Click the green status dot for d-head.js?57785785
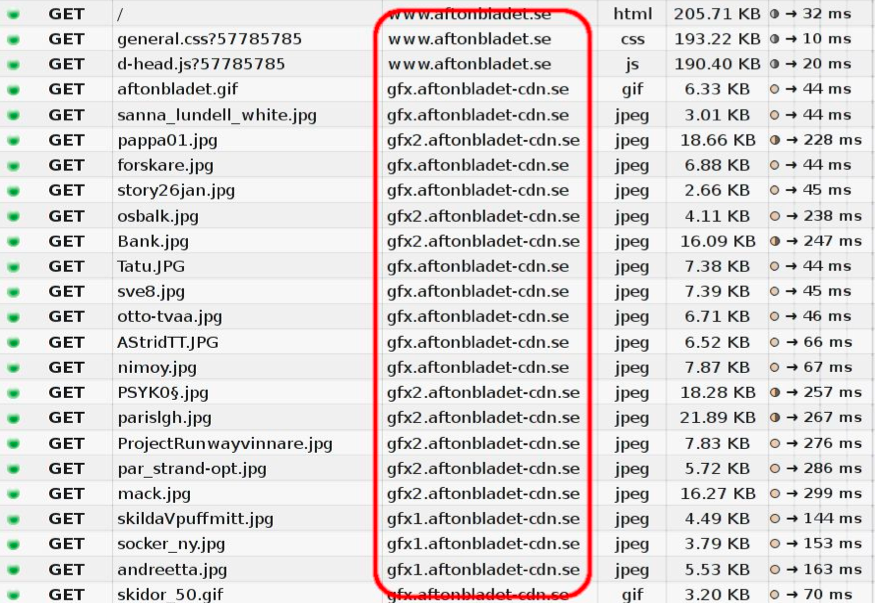The height and width of the screenshot is (603, 875). pyautogui.click(x=13, y=65)
